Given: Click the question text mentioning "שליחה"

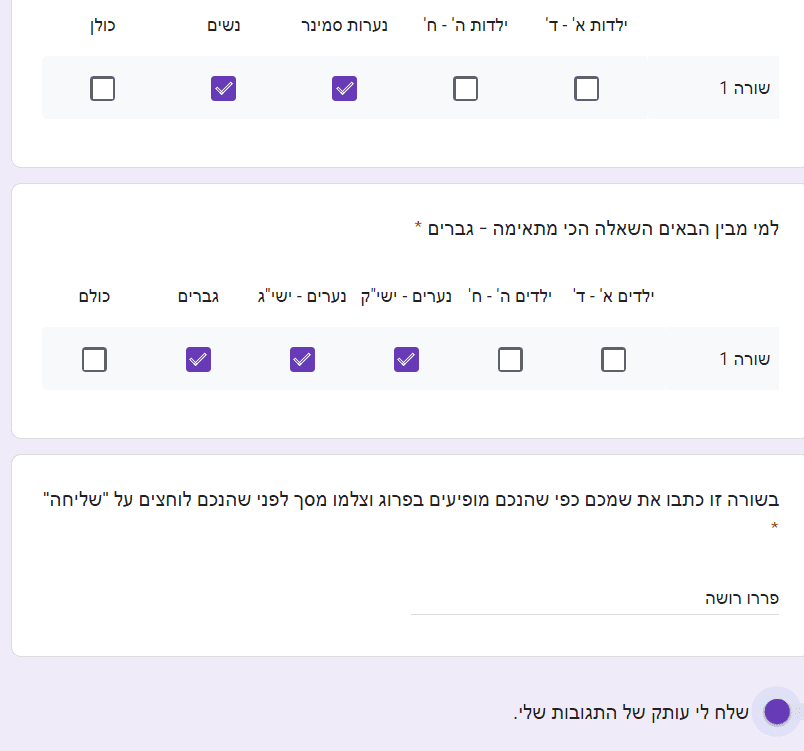Looking at the screenshot, I should click(410, 499).
